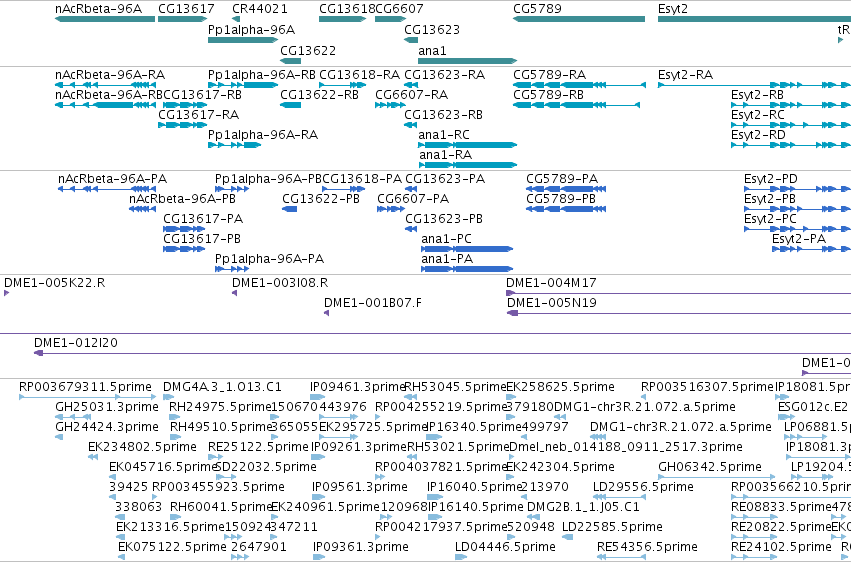This screenshot has width=851, height=562.
Task: Select the GH25031.3prime EST glyph
Action: click(73, 417)
